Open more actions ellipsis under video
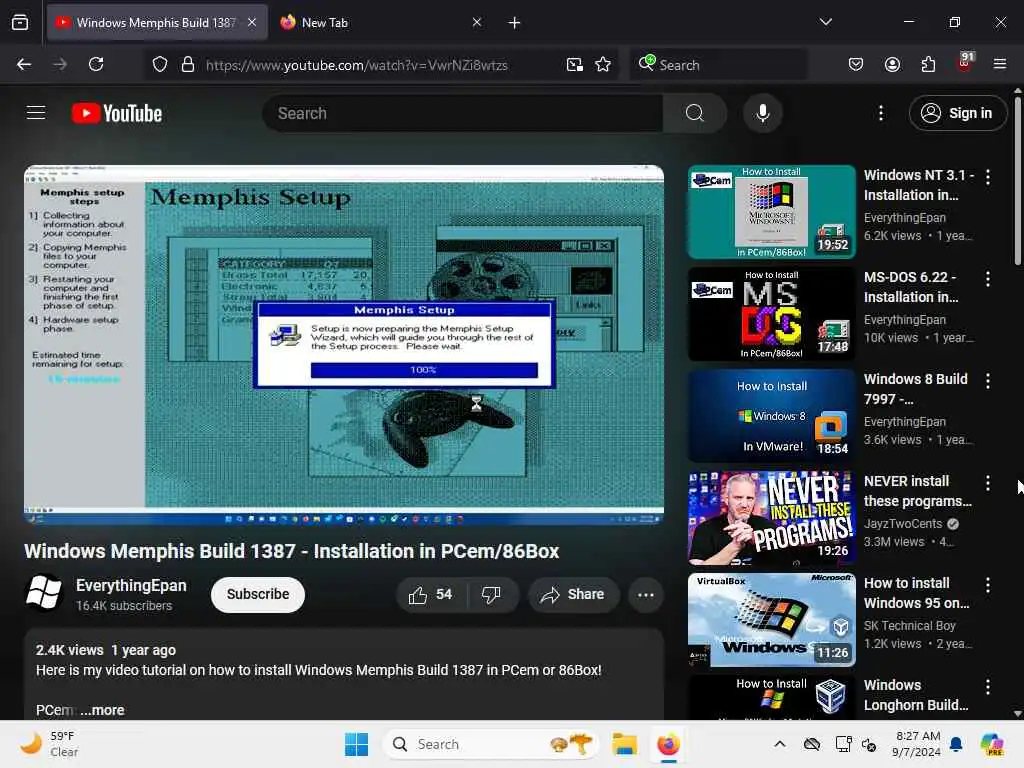Screen dimensions: 1024x768 point(646,595)
